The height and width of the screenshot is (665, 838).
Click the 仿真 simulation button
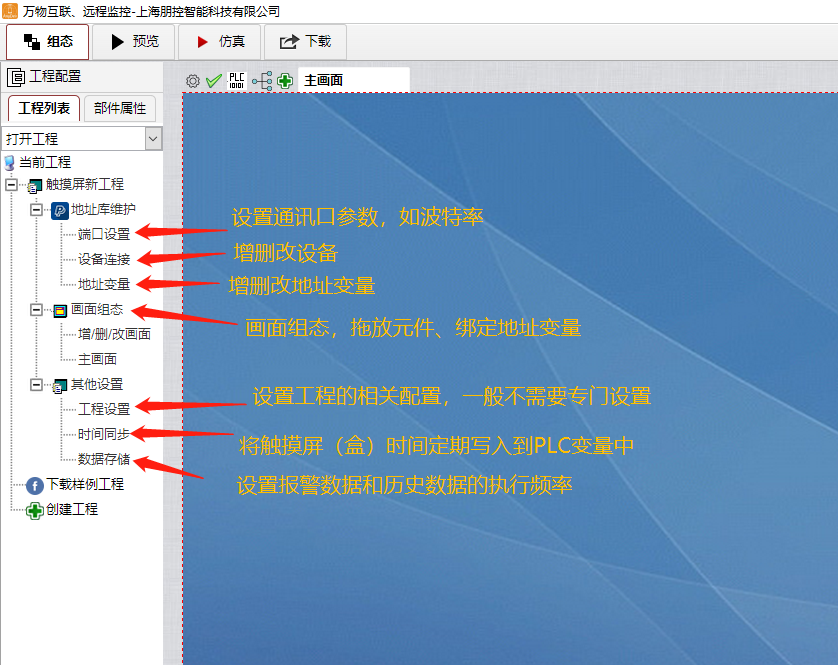pyautogui.click(x=219, y=42)
